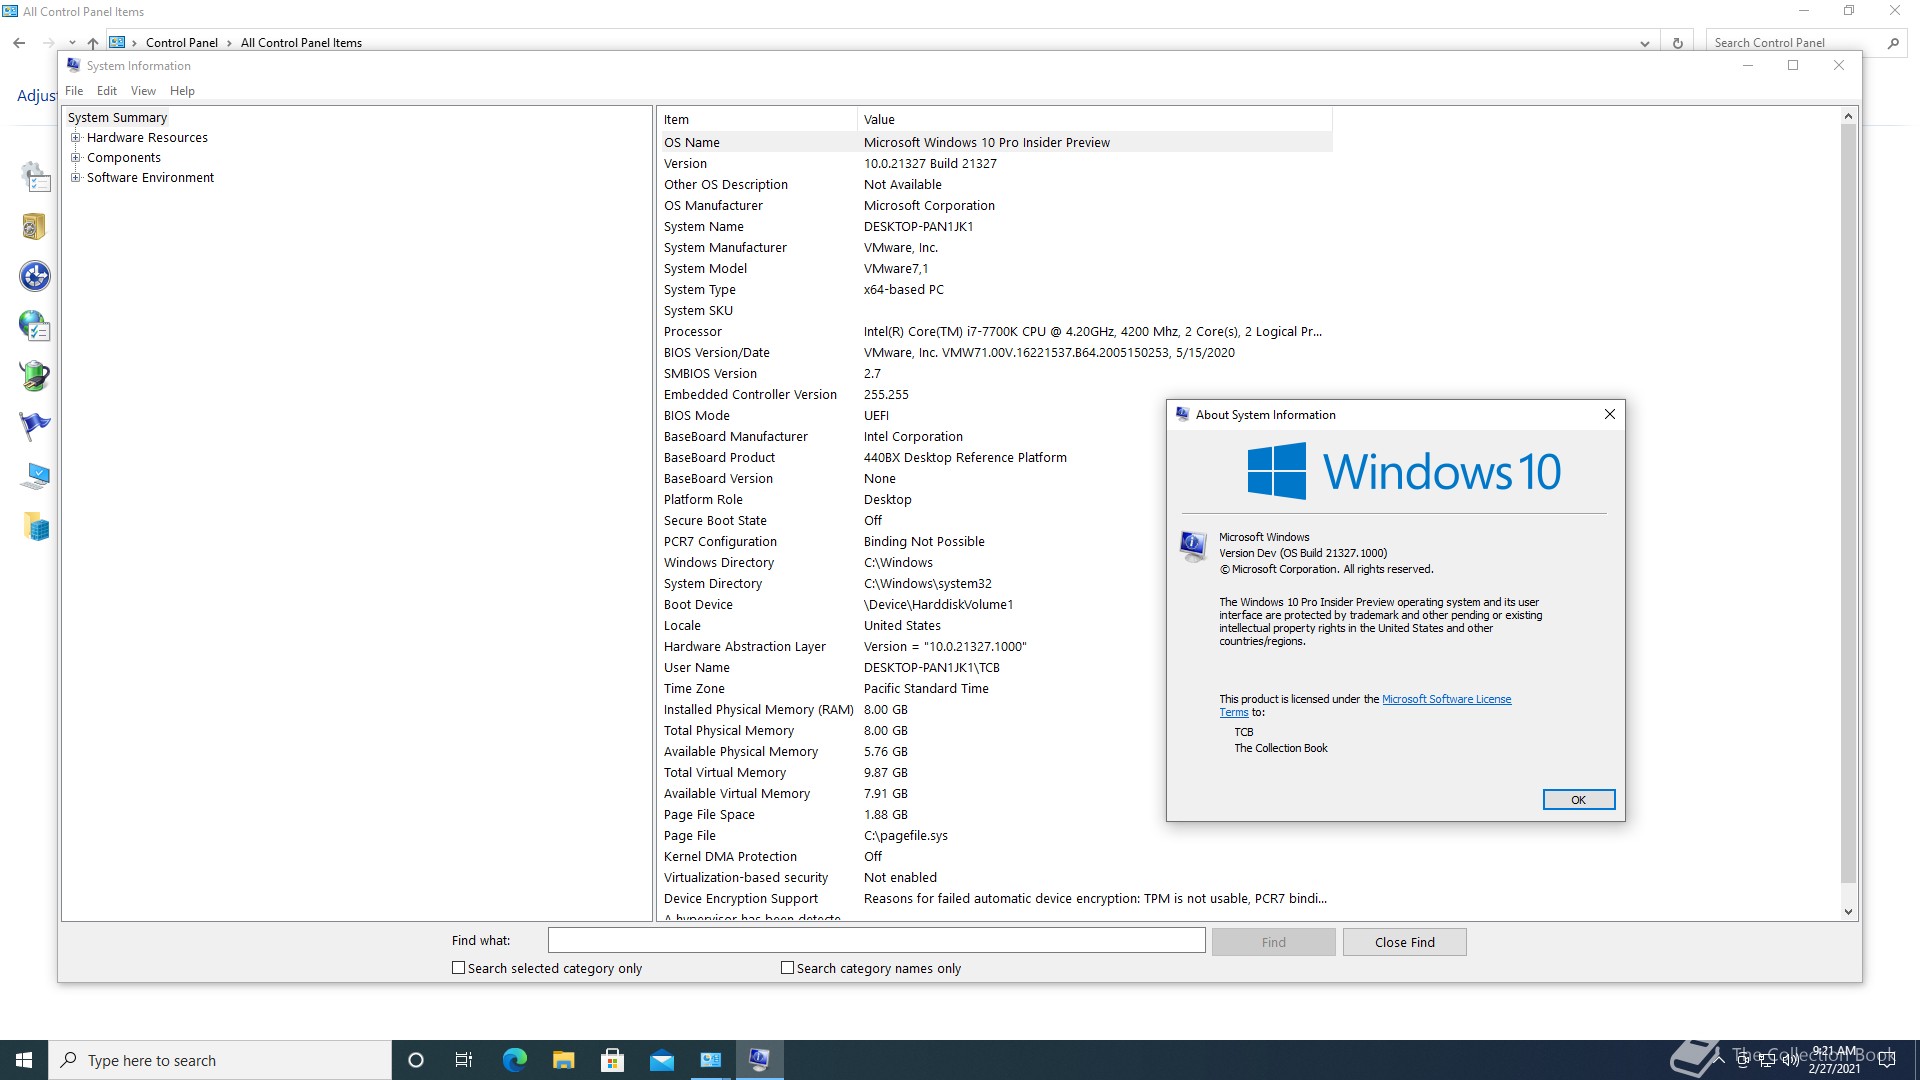Show hidden system tray icons
Image resolution: width=1920 pixels, height=1080 pixels.
pyautogui.click(x=1719, y=1060)
